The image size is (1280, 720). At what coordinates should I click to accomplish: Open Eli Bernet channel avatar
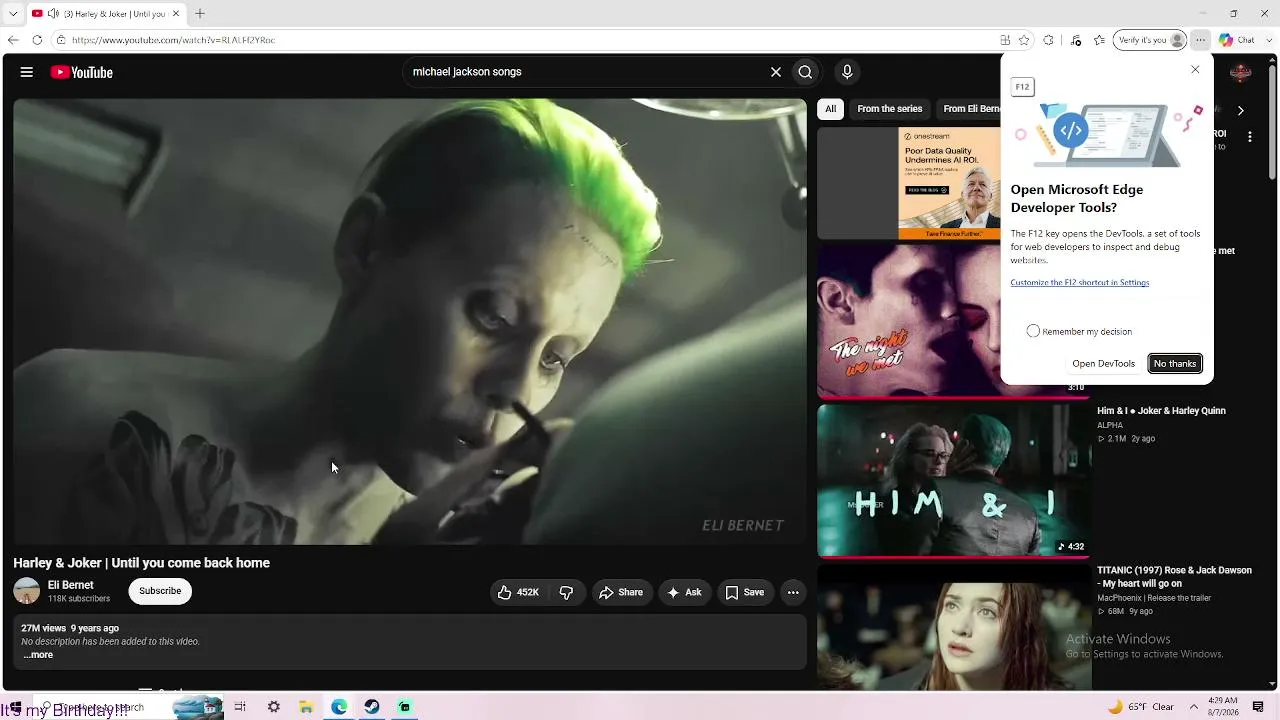click(x=27, y=591)
